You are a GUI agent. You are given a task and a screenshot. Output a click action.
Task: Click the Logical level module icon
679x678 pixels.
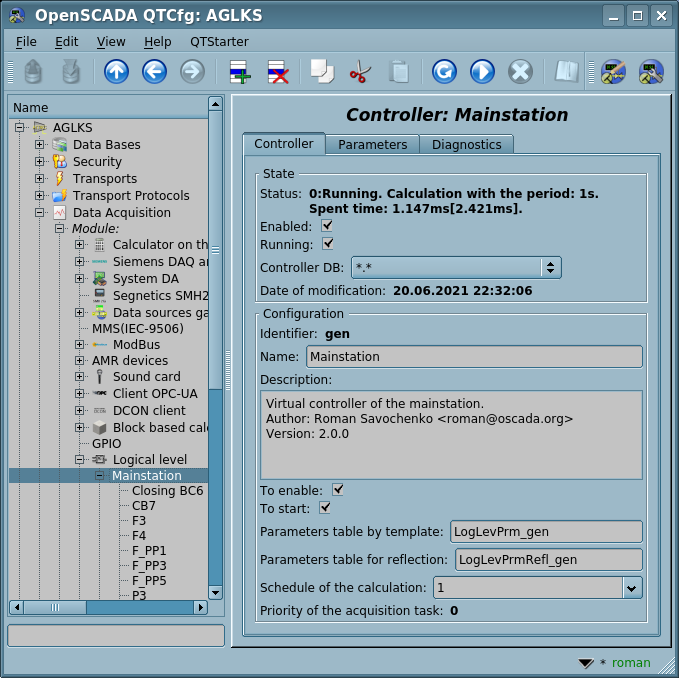[x=100, y=459]
